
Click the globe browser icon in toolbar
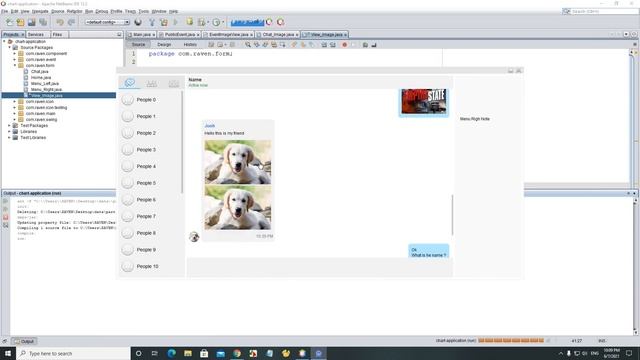pyautogui.click(x=138, y=22)
